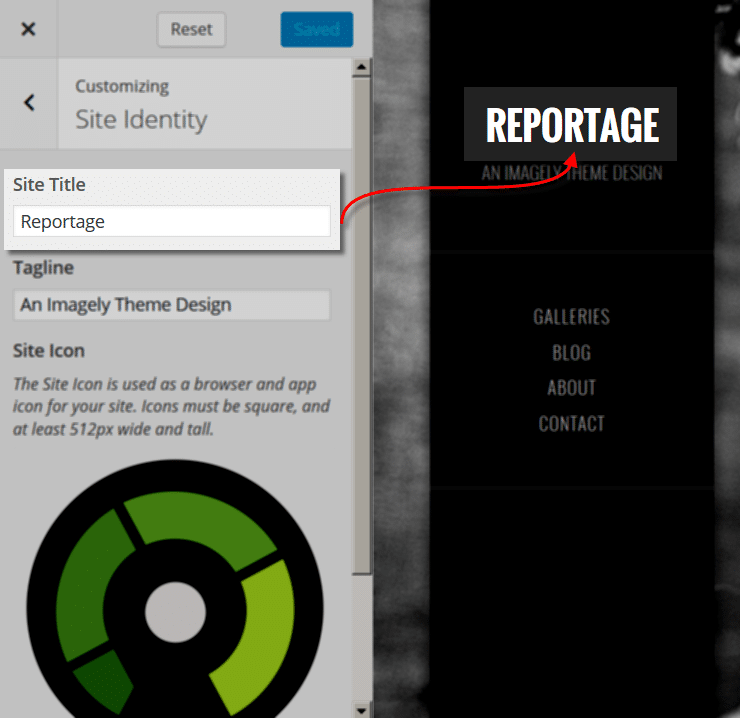Open the ABOUT menu item in preview
The image size is (740, 718).
(572, 388)
